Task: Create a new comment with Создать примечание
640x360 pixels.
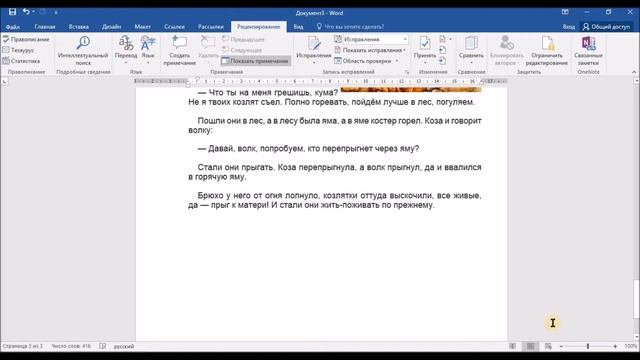Action: tap(180, 51)
